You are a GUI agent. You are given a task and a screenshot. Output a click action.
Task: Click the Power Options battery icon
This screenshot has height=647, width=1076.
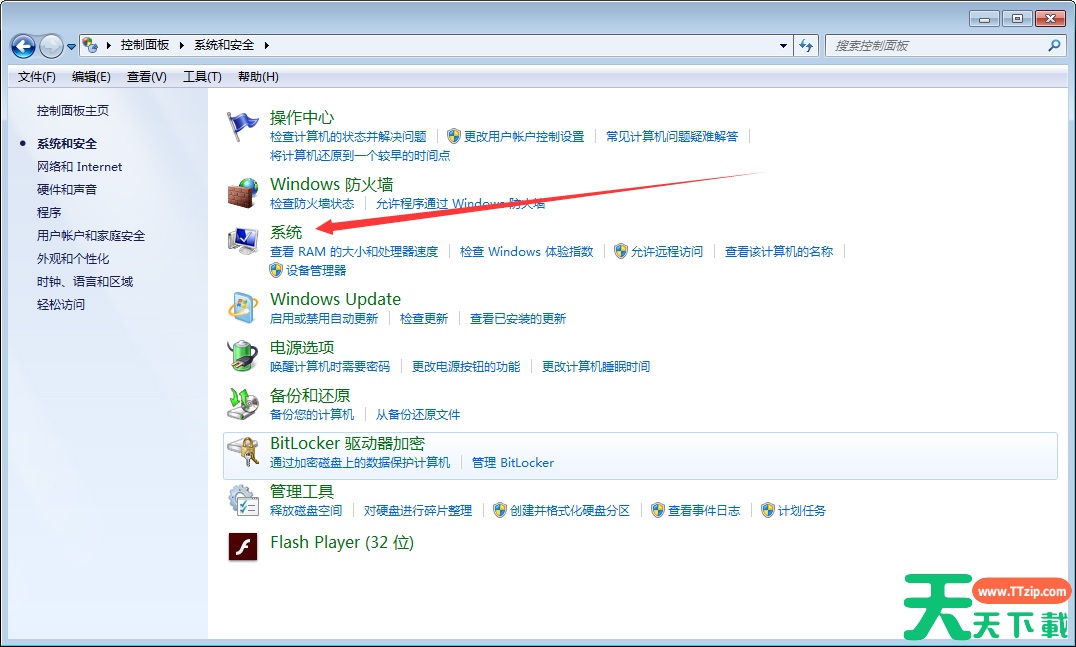click(242, 355)
